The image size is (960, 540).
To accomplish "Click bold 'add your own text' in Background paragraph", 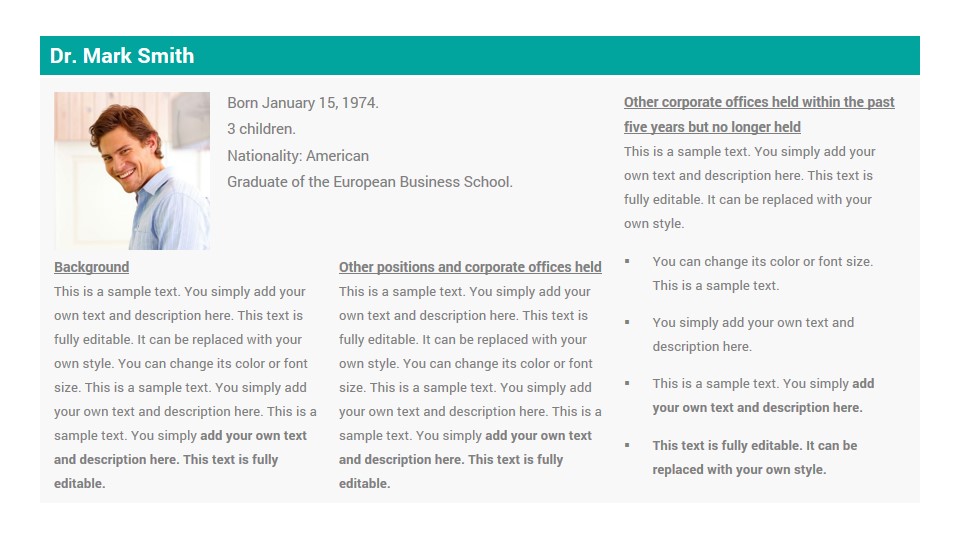I will [x=253, y=436].
